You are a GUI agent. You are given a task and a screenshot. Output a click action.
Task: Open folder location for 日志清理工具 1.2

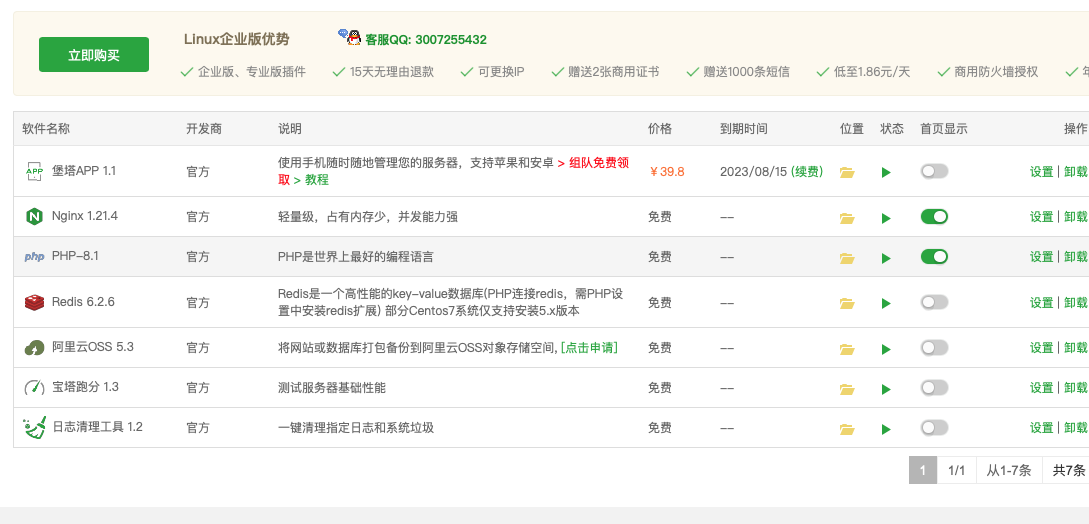[847, 429]
